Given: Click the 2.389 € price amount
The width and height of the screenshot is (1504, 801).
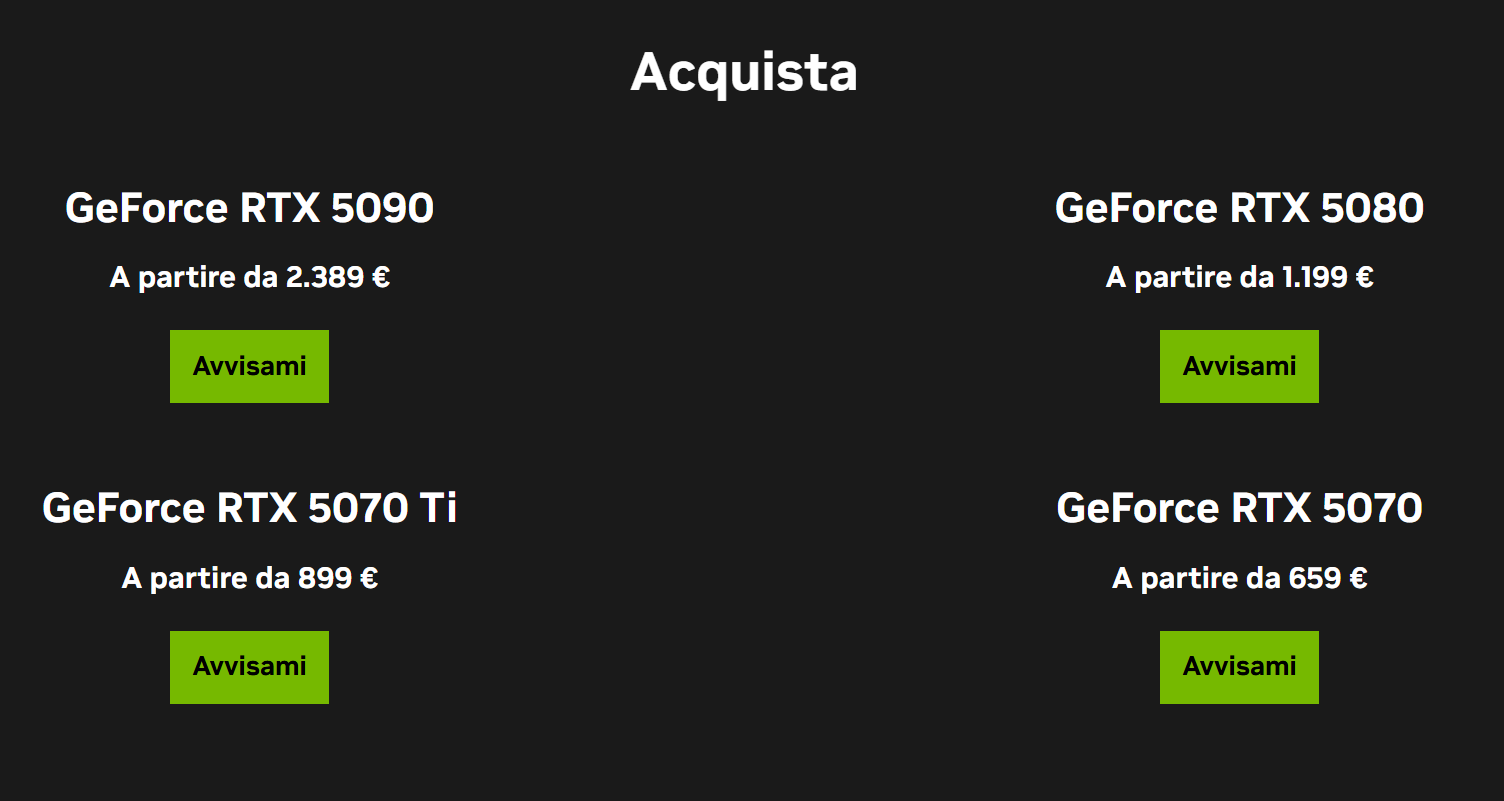Looking at the screenshot, I should (x=337, y=277).
